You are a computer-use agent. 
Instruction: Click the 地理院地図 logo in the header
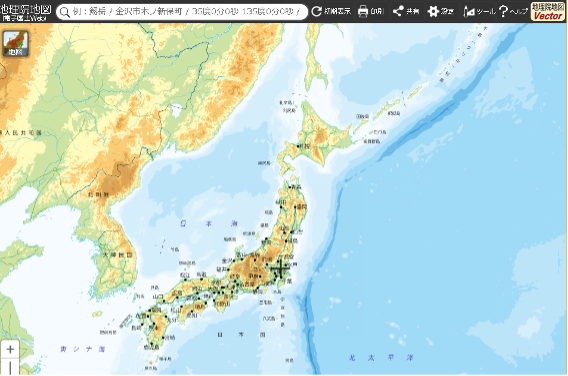(25, 12)
